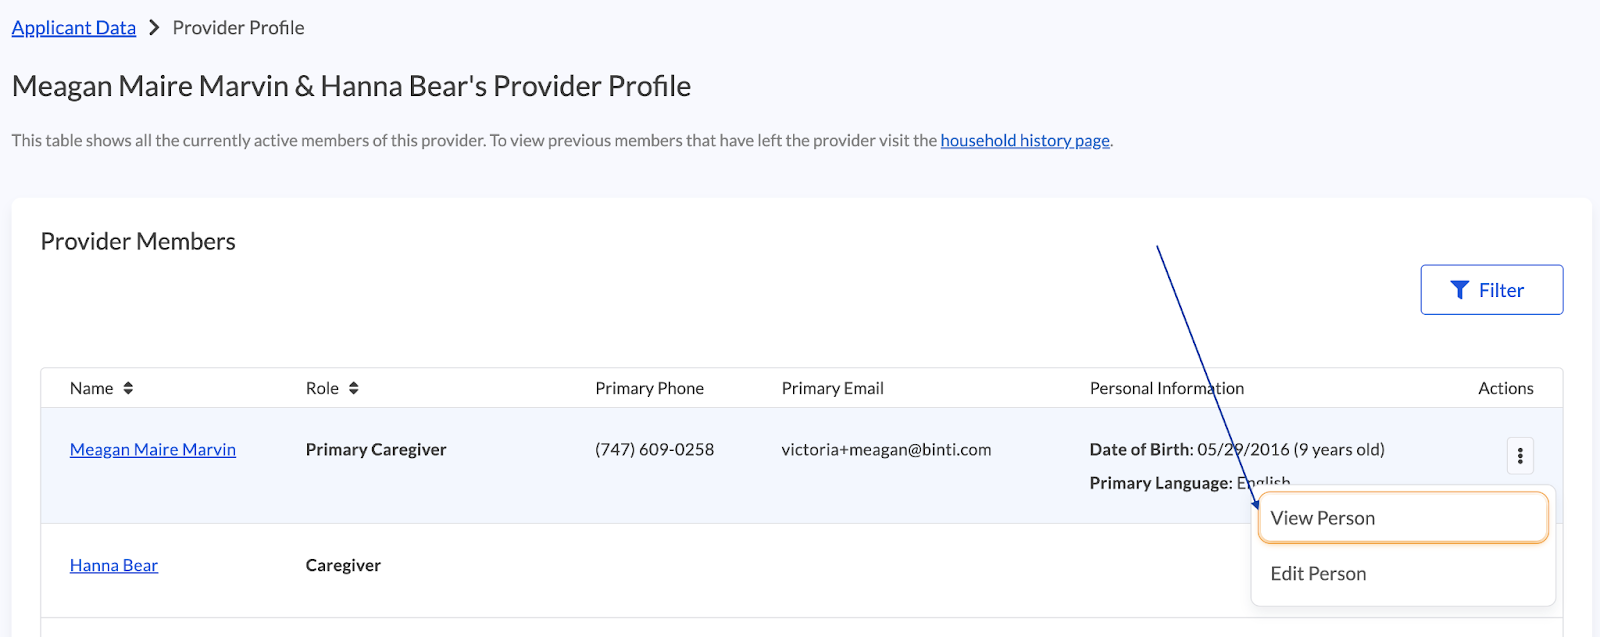The image size is (1600, 637).
Task: Click the Role column header text
Action: (x=322, y=388)
